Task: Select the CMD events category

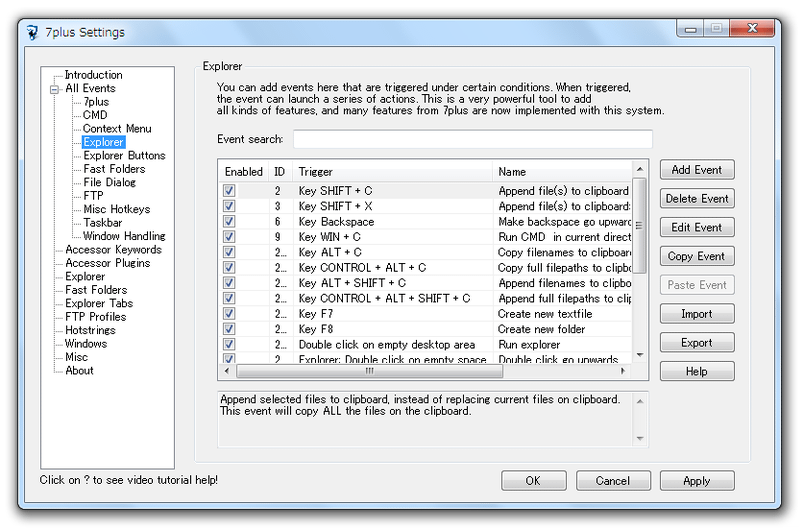Action: 95,115
